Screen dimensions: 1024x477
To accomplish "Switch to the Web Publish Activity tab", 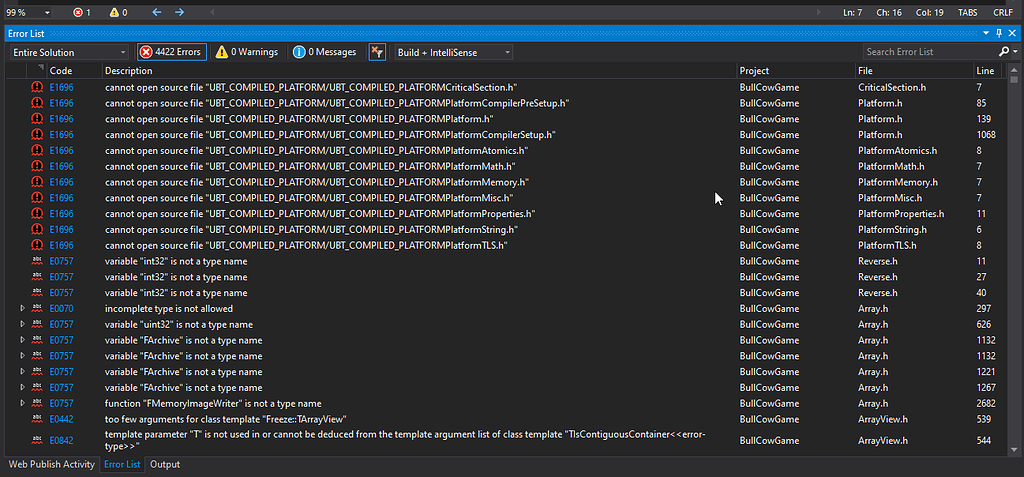I will pos(52,465).
